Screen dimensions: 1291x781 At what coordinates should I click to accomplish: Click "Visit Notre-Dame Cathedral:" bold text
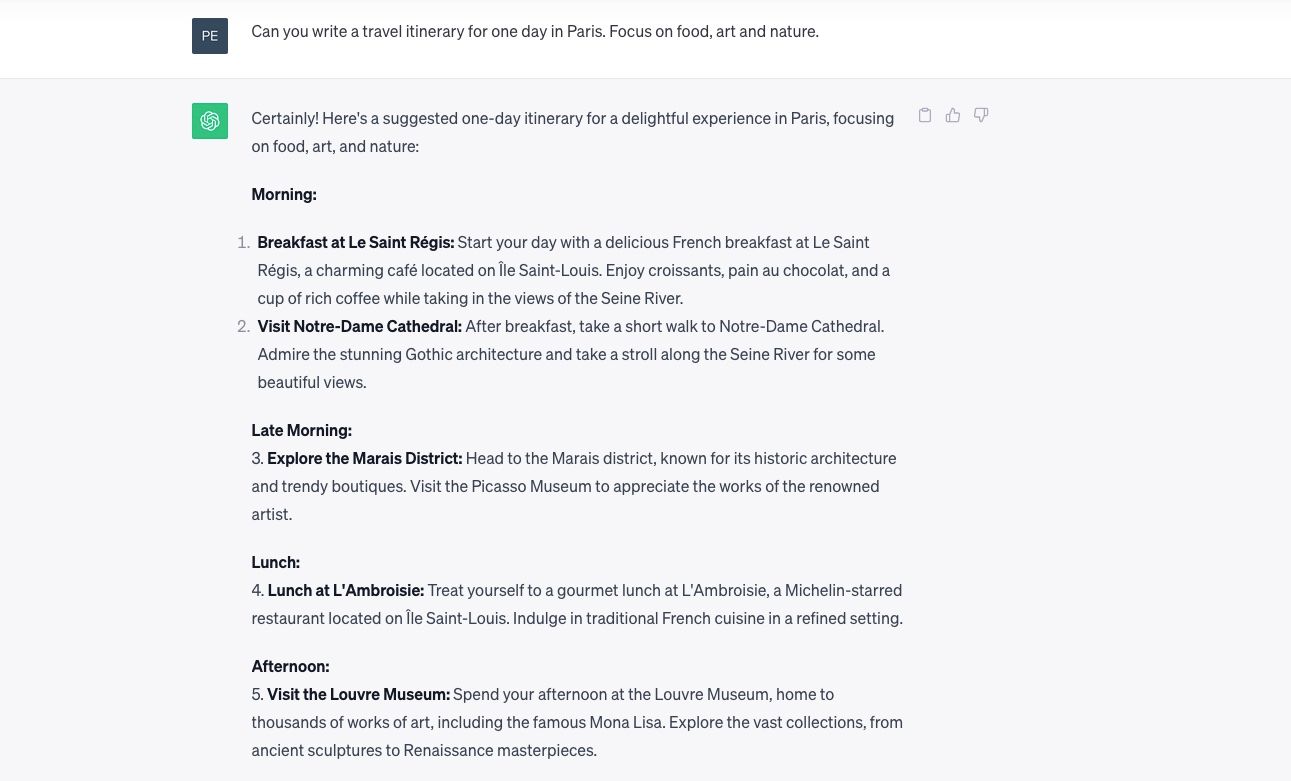pyautogui.click(x=359, y=326)
